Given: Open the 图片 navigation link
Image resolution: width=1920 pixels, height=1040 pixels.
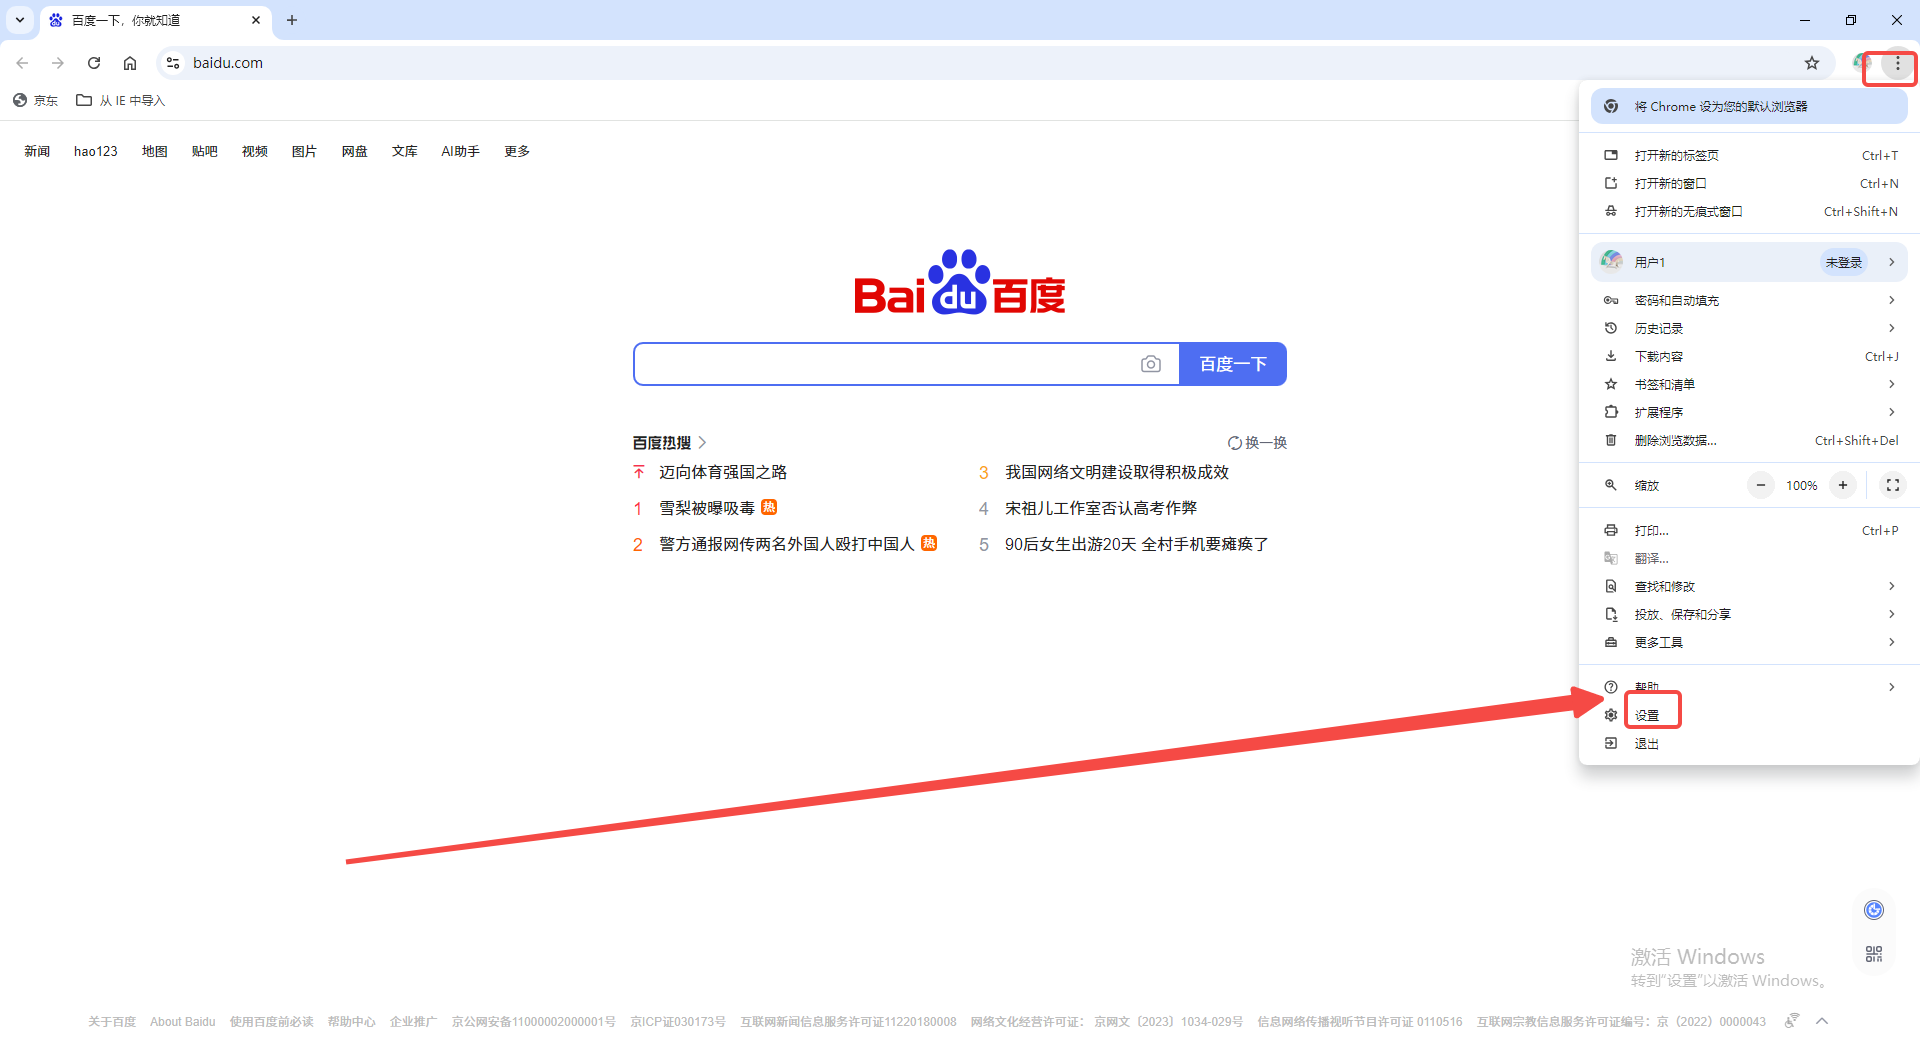Looking at the screenshot, I should click(x=305, y=151).
